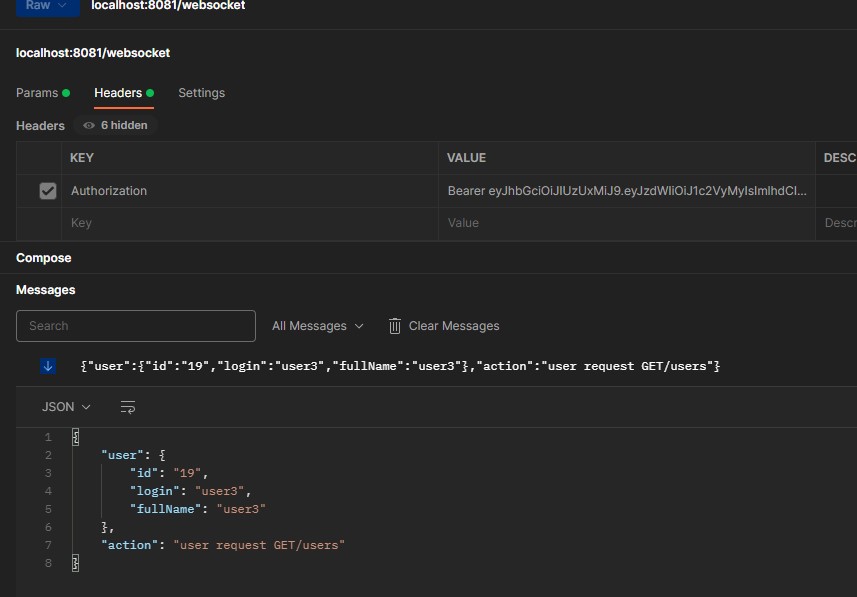This screenshot has height=597, width=857.
Task: Click the request title localhost:8081/websocket
Action: coord(93,53)
